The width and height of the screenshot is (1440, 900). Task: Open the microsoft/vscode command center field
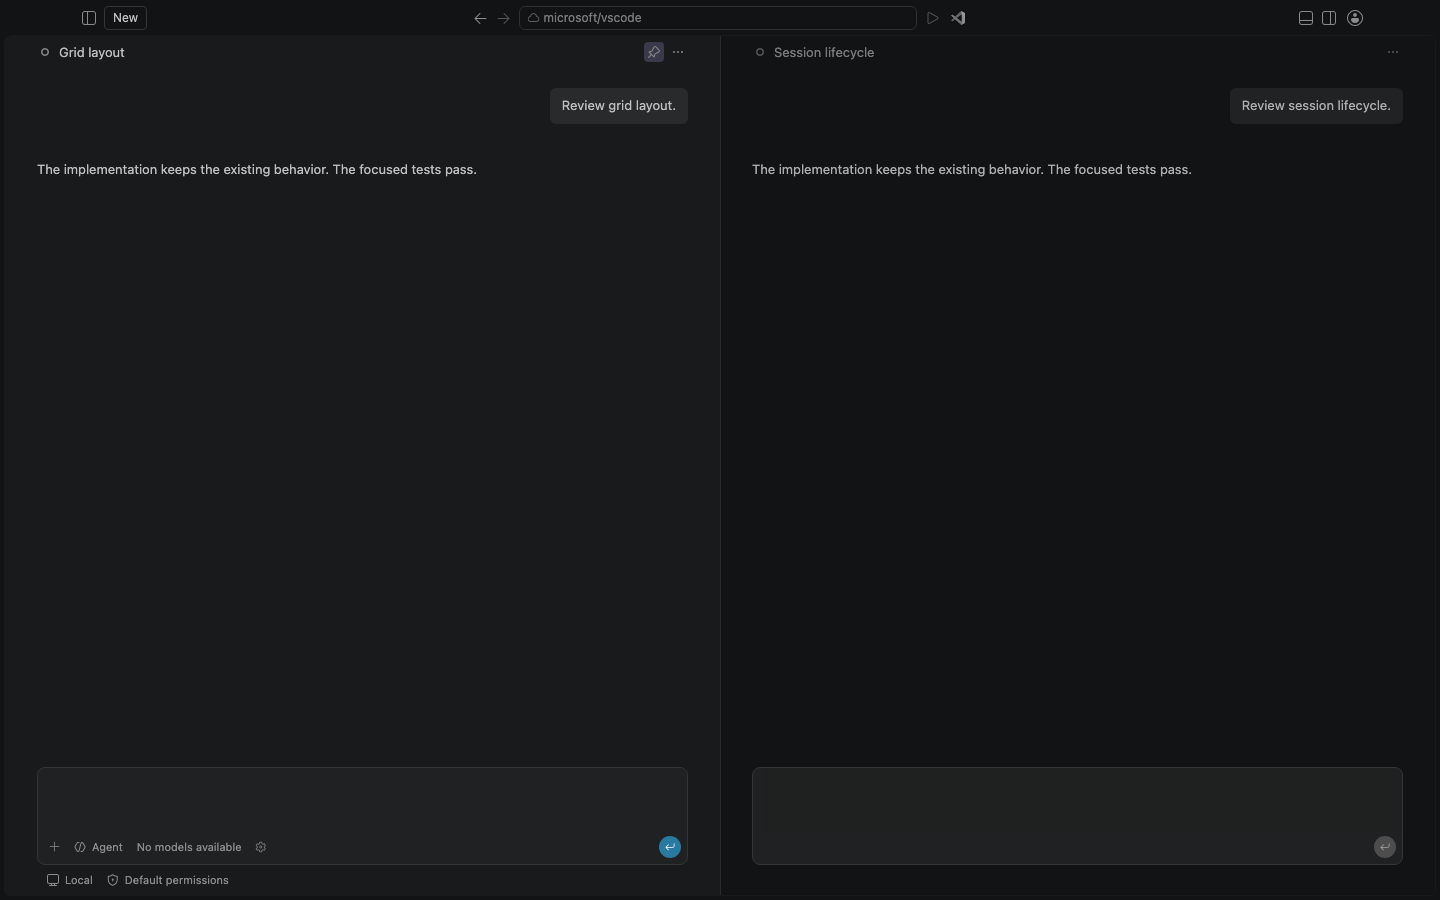coord(718,18)
